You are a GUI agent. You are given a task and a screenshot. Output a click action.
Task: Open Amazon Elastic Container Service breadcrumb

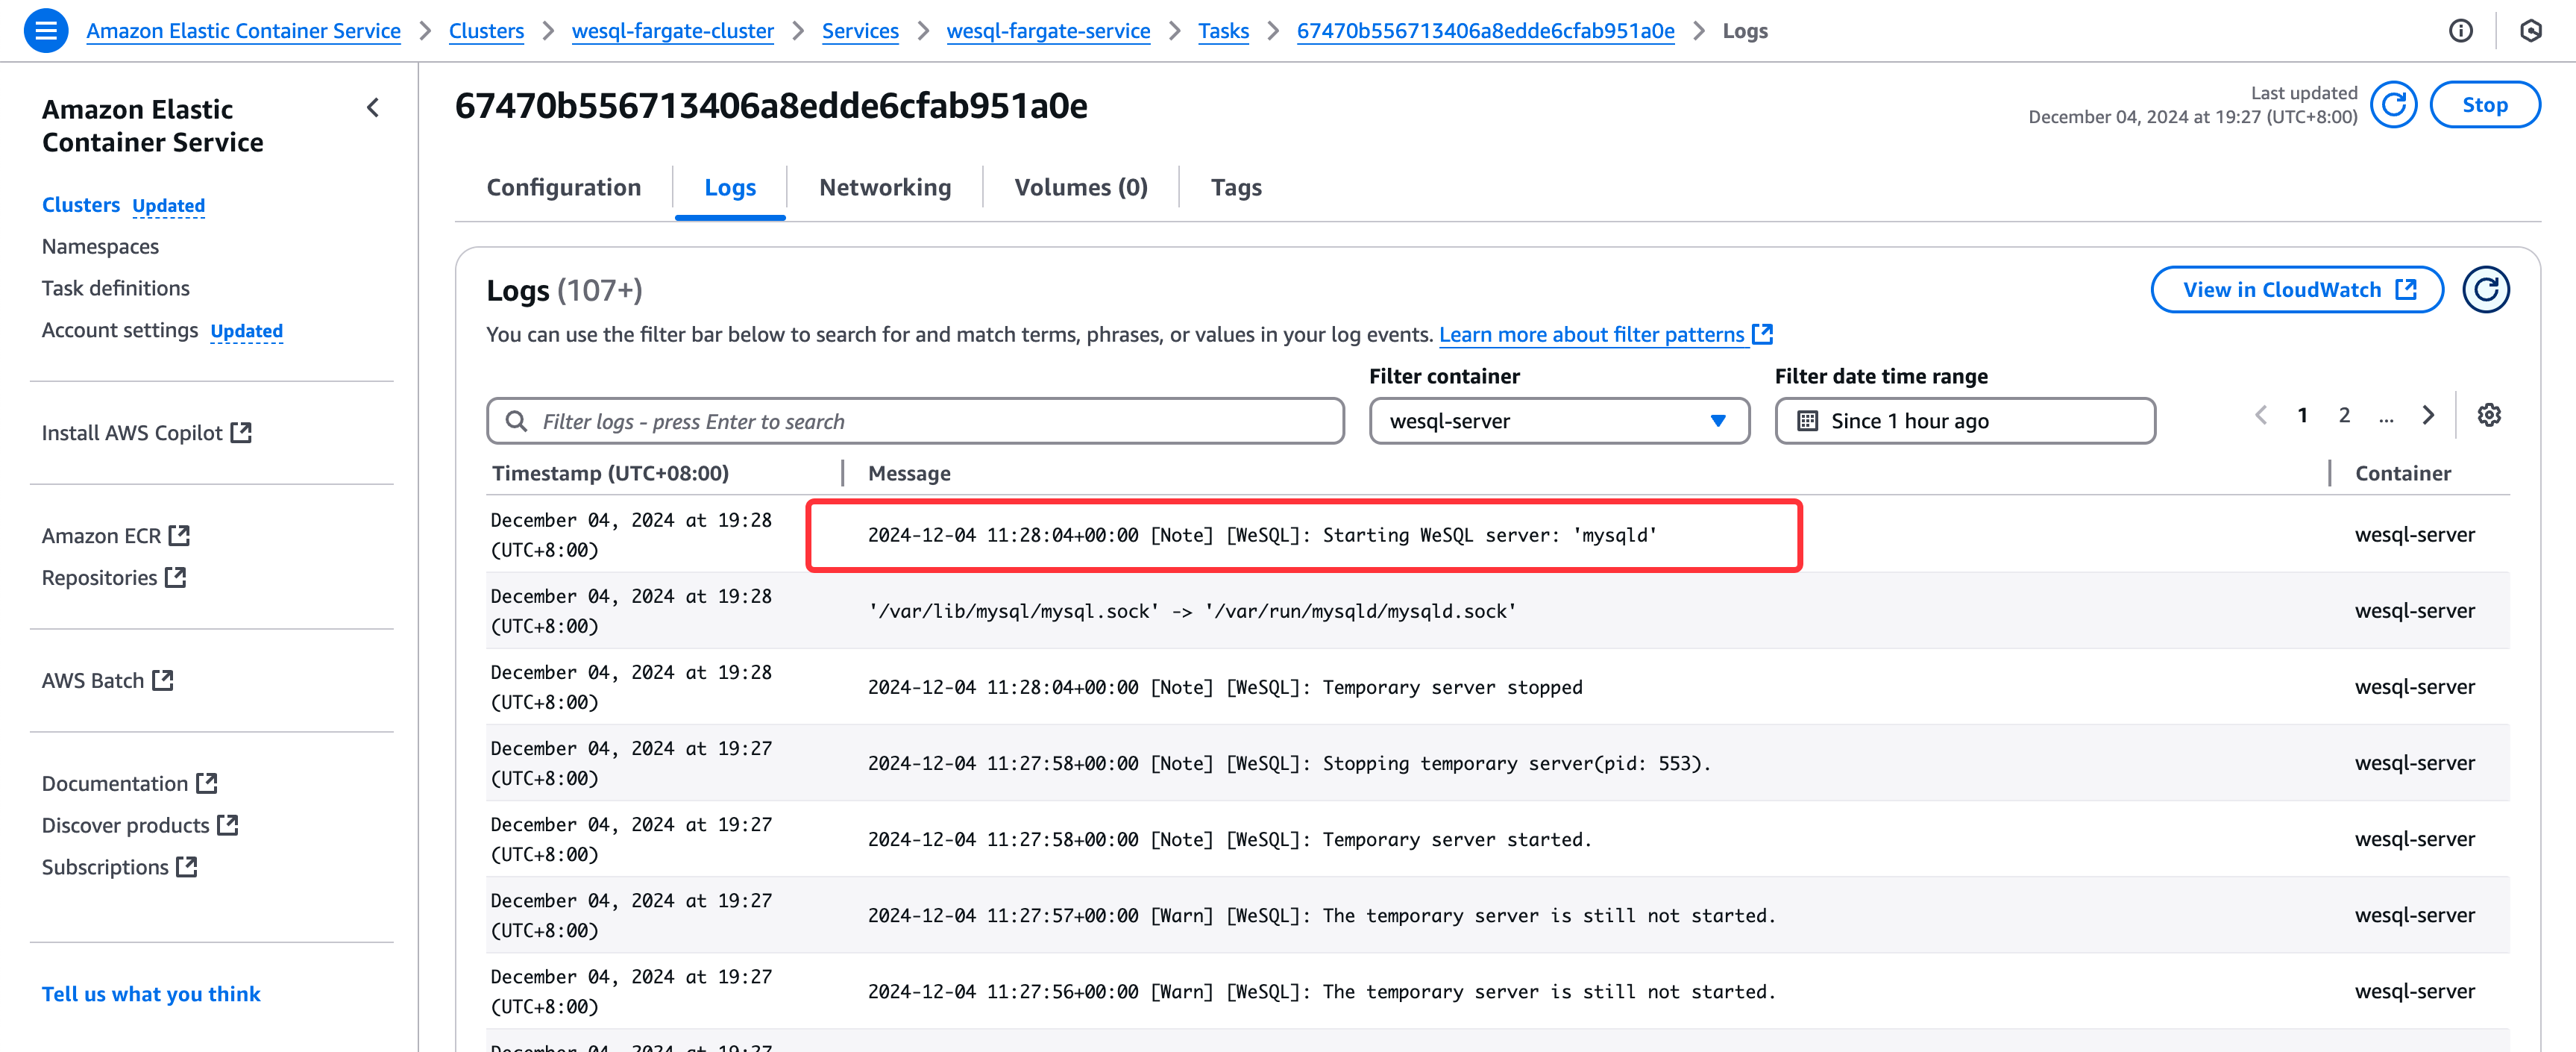point(243,31)
